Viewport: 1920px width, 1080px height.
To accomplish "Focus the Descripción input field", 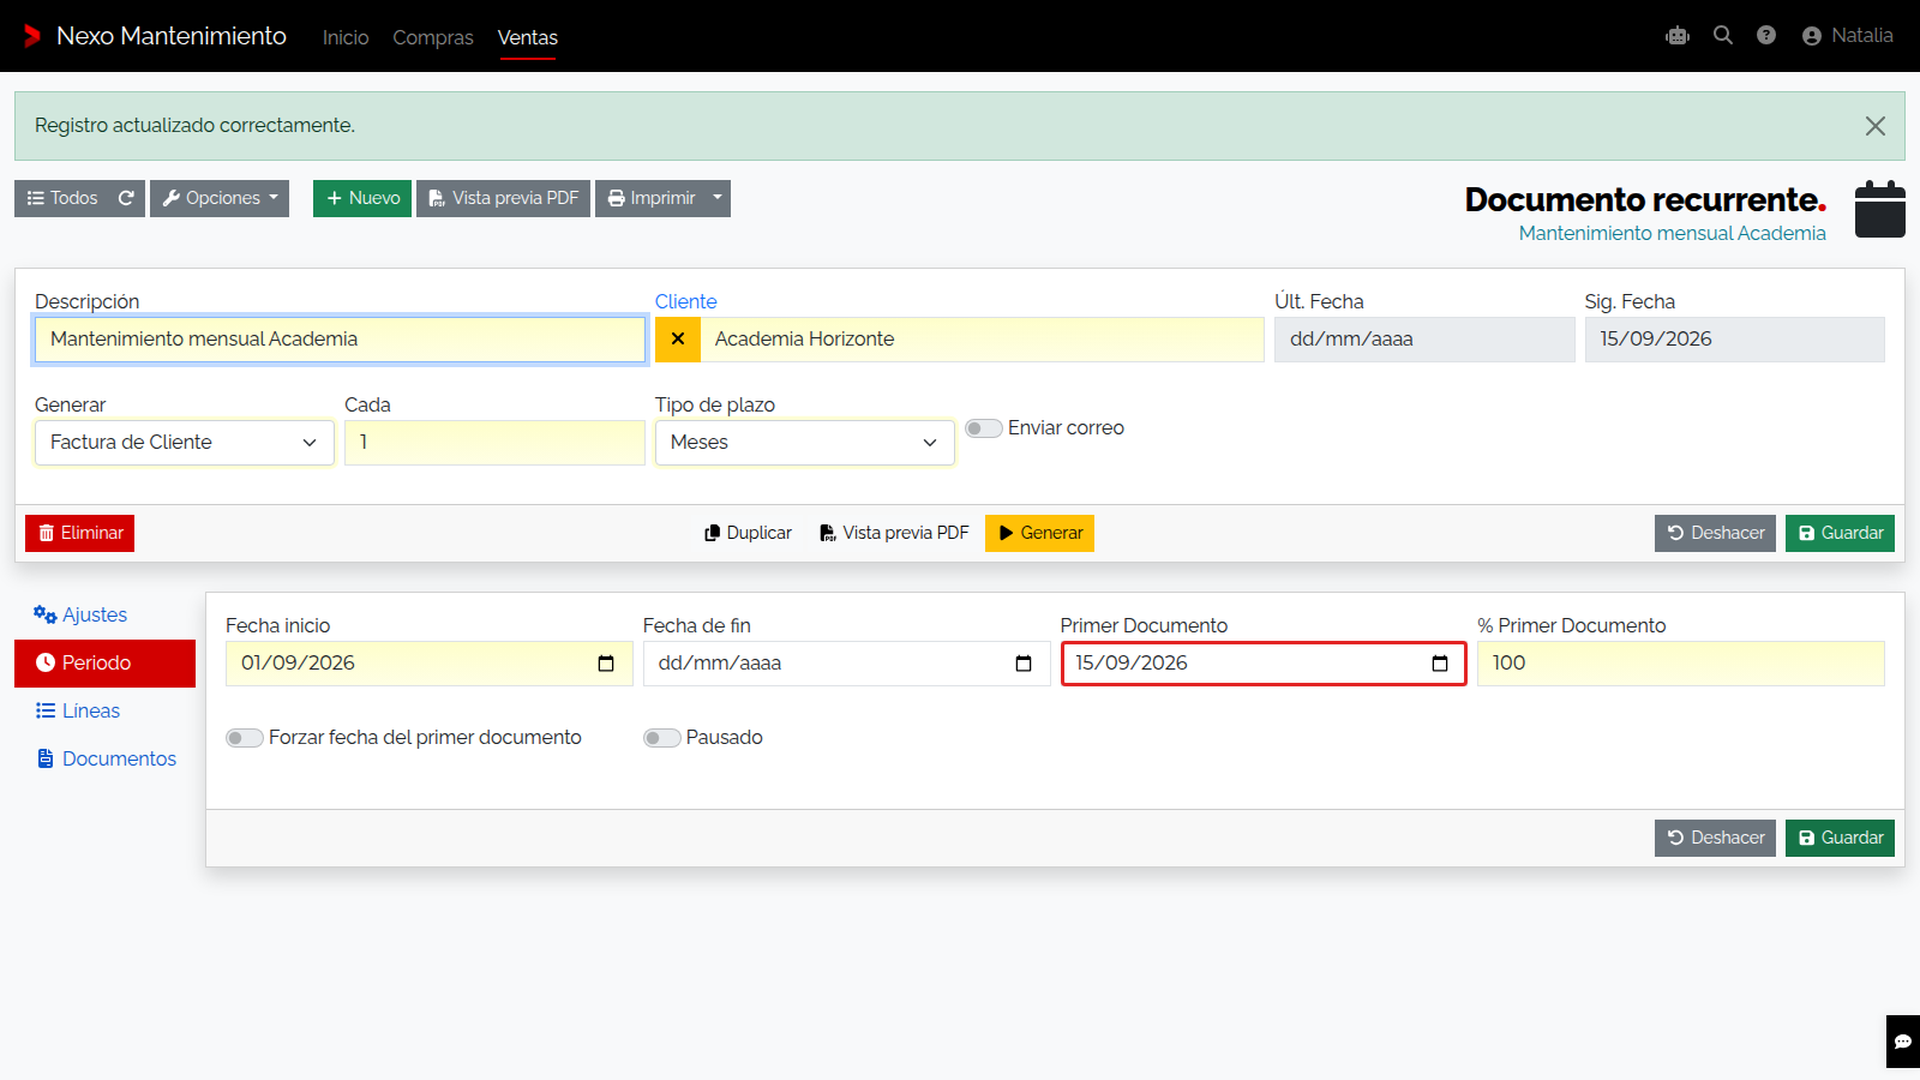I will [340, 339].
